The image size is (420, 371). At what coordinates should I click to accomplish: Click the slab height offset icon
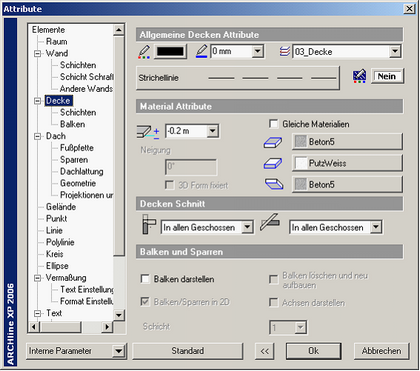[x=148, y=132]
